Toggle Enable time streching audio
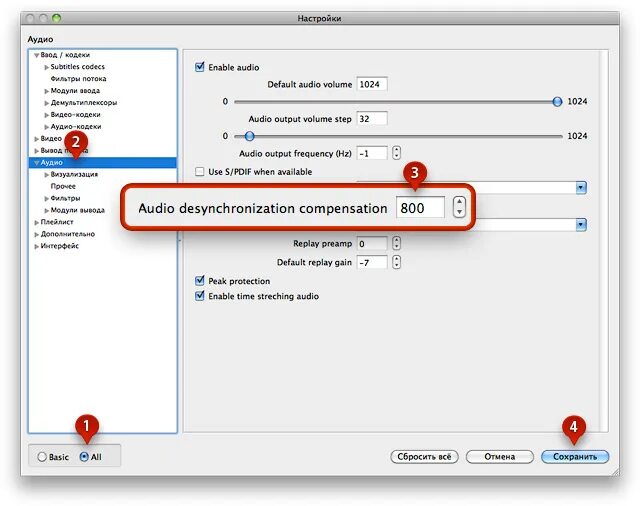Viewport: 640px width, 506px height. [x=200, y=296]
